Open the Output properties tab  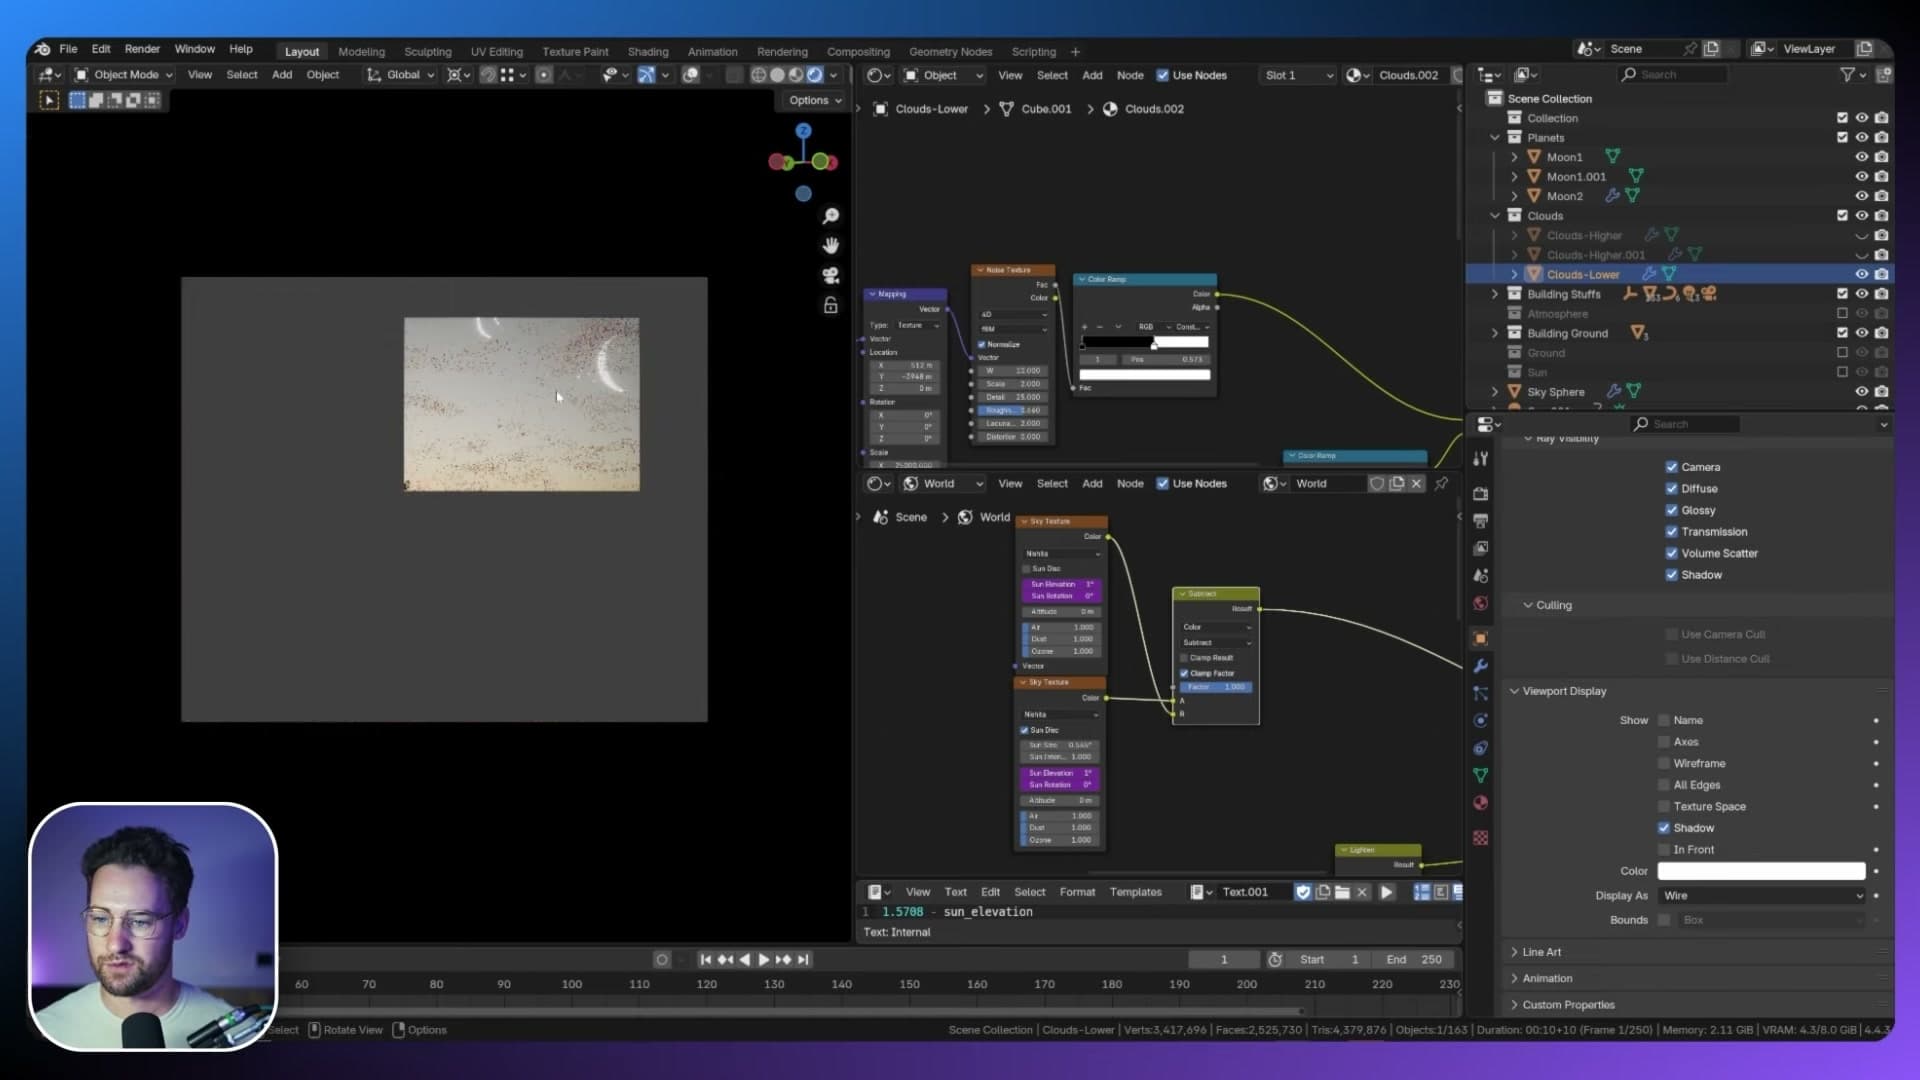(x=1481, y=520)
